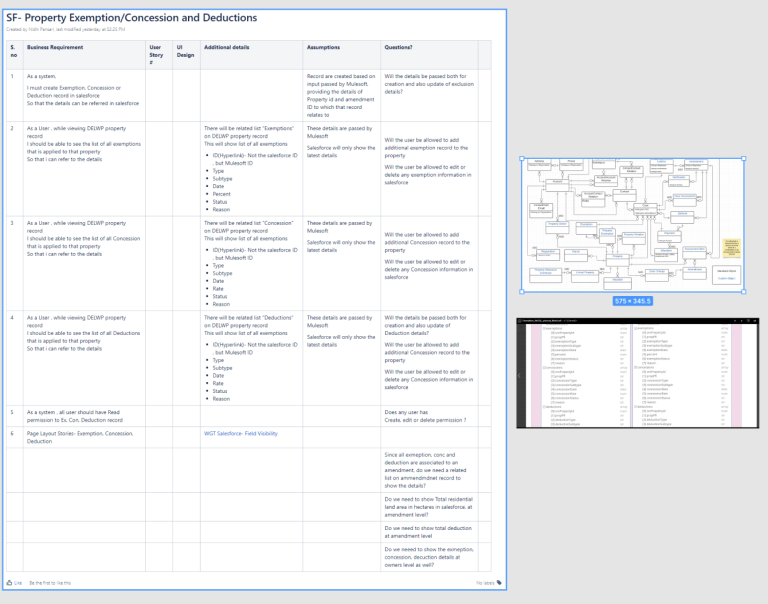Select the entity relationship diagram image
The height and width of the screenshot is (604, 768).
pos(633,225)
